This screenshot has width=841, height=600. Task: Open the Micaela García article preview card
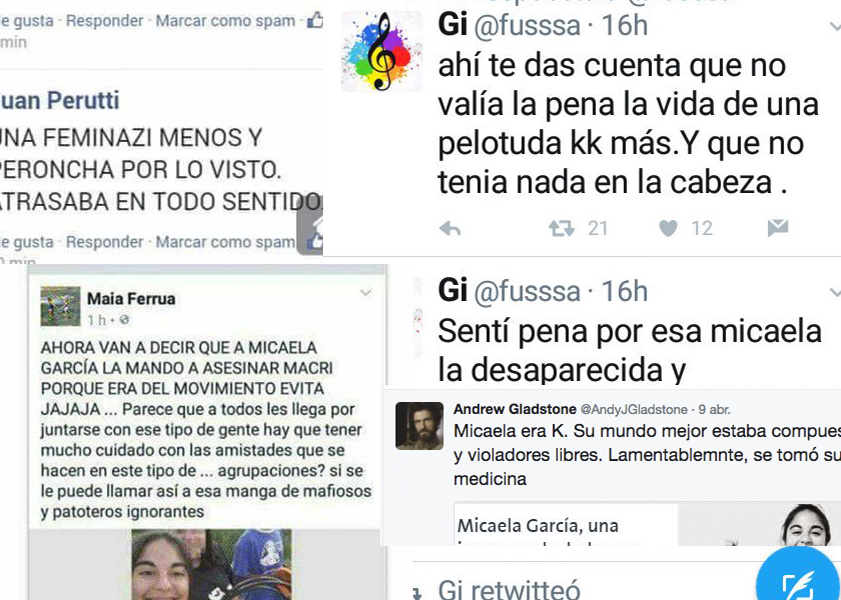pyautogui.click(x=647, y=524)
